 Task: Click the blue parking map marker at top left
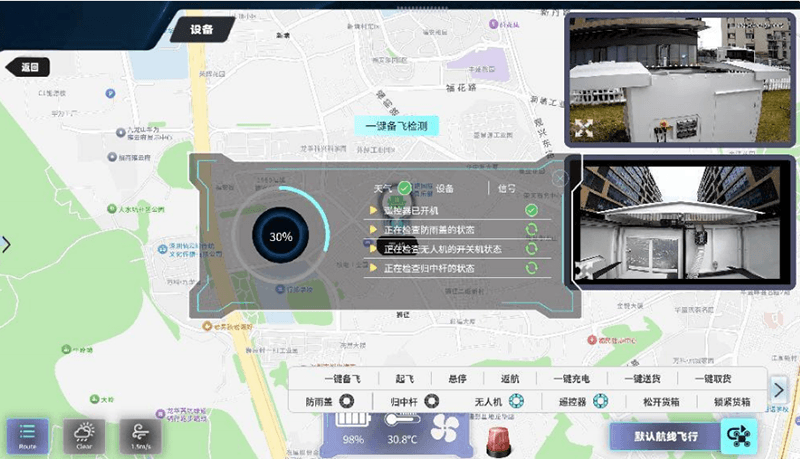[x=110, y=93]
